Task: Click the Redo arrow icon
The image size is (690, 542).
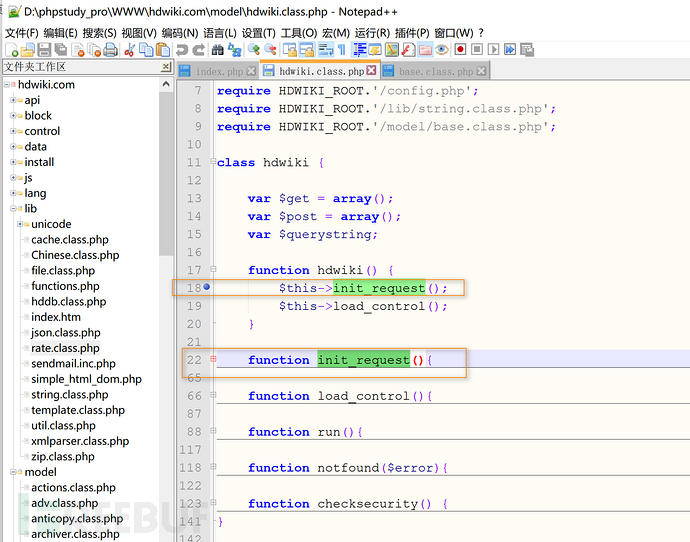Action: 199,50
